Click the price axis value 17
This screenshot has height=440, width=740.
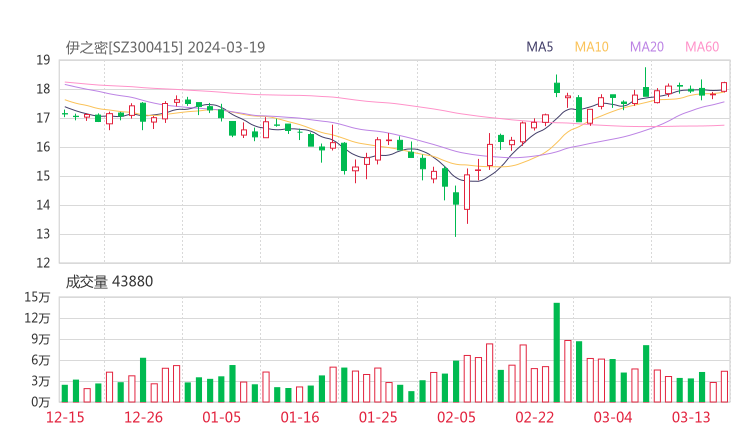tap(43, 118)
